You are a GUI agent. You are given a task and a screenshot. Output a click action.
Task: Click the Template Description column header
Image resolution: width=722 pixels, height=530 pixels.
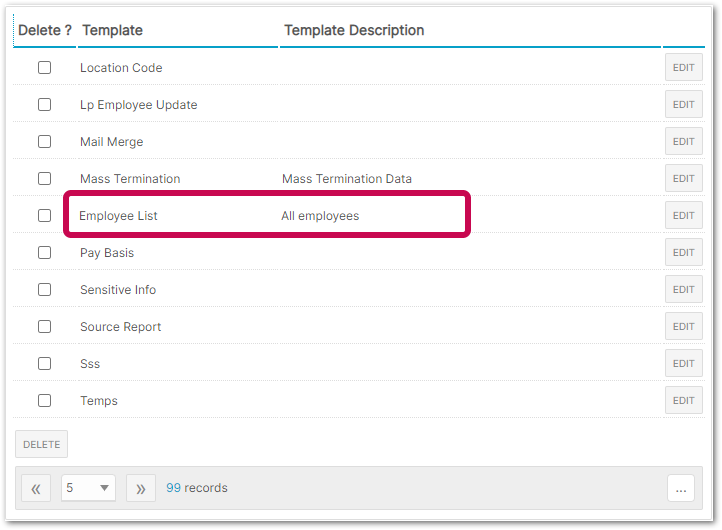pos(354,30)
